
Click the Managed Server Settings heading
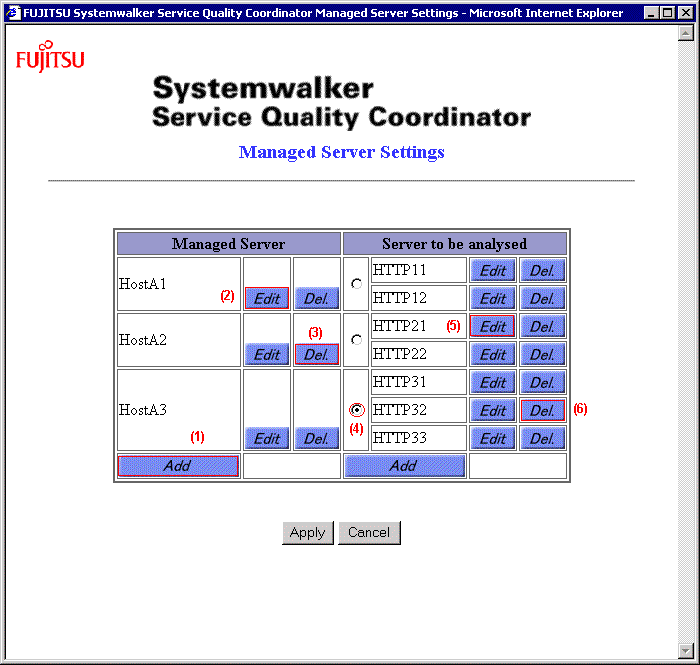point(342,152)
